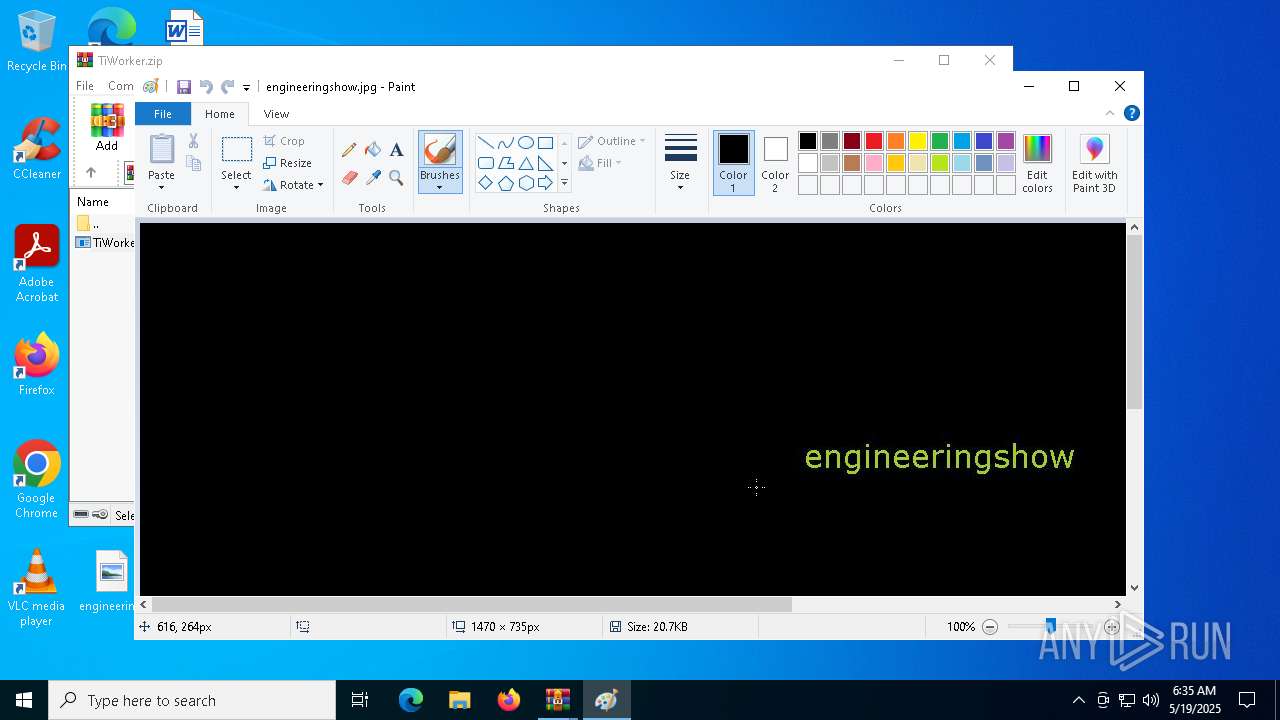Pick the yellow color swatch

click(918, 141)
